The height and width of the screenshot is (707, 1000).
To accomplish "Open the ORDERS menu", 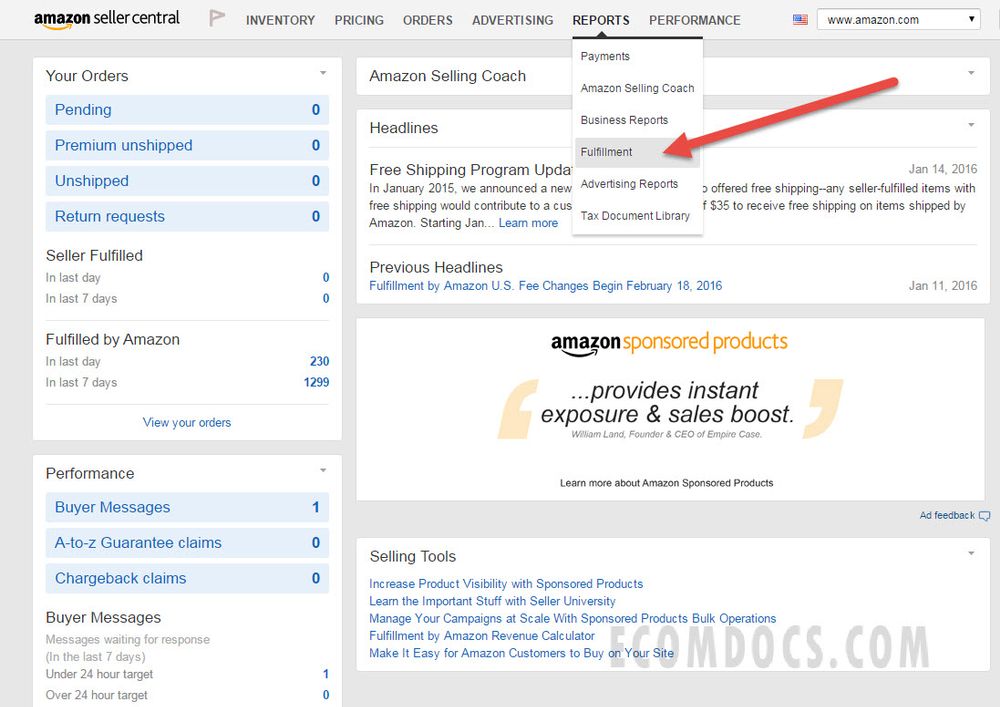I will [x=427, y=20].
